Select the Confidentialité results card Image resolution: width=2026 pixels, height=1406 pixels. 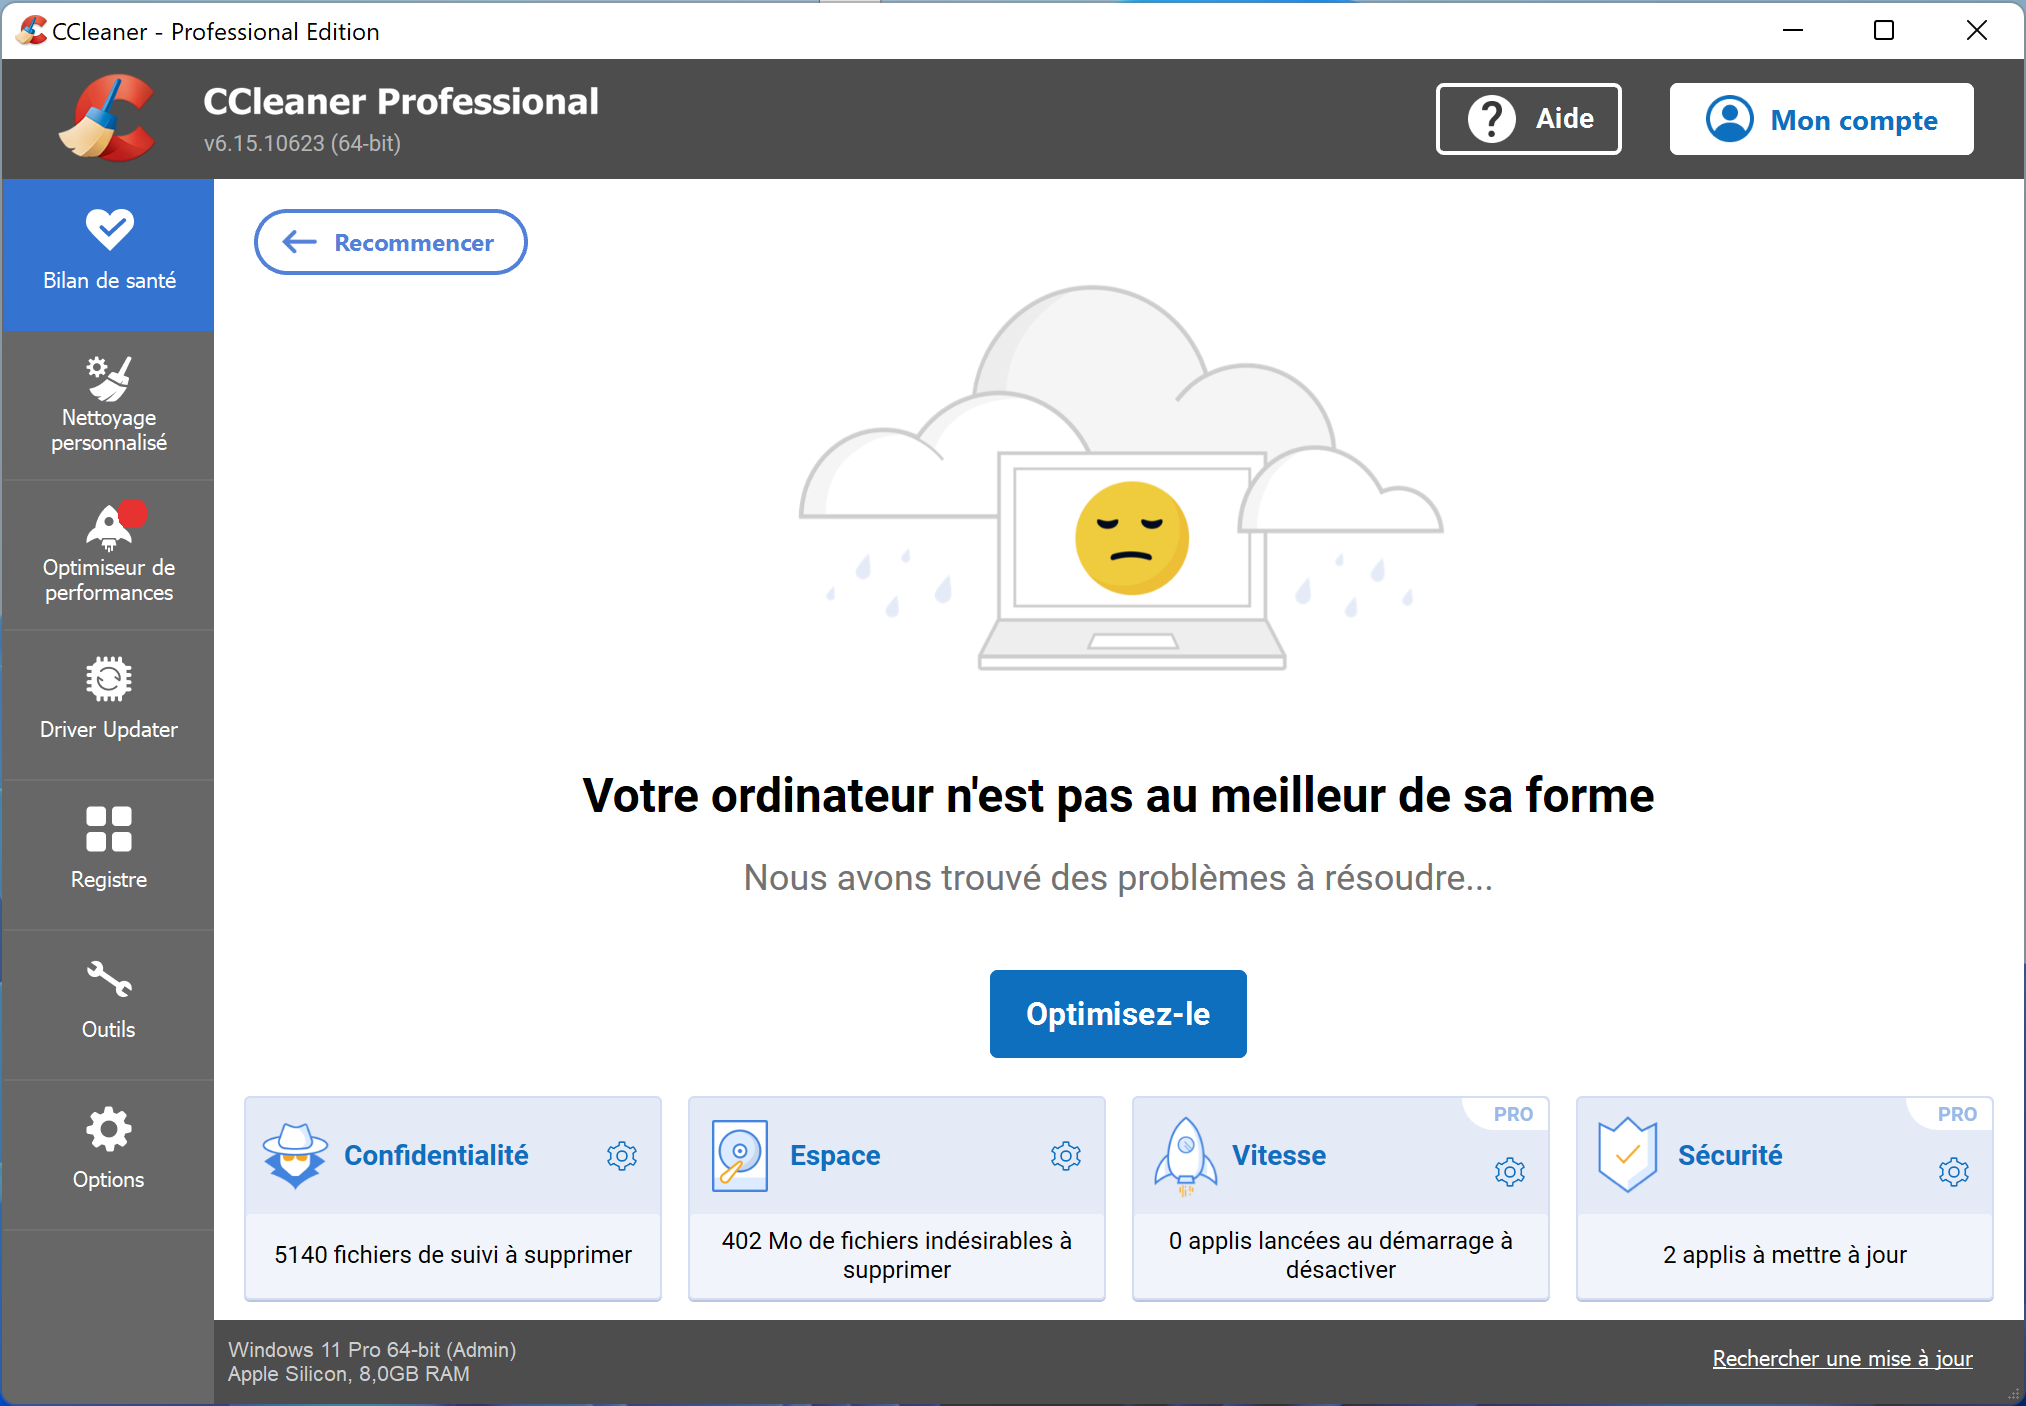coord(453,1255)
